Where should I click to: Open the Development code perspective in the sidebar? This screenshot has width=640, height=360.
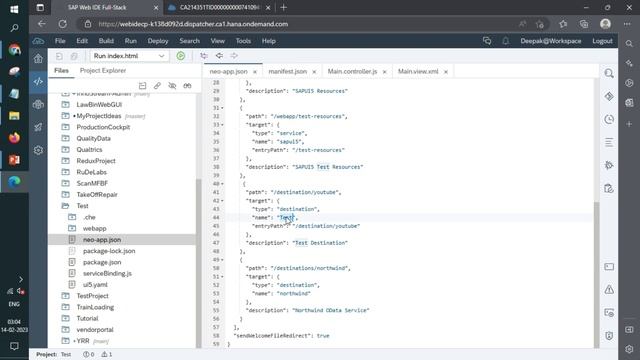[x=38, y=81]
